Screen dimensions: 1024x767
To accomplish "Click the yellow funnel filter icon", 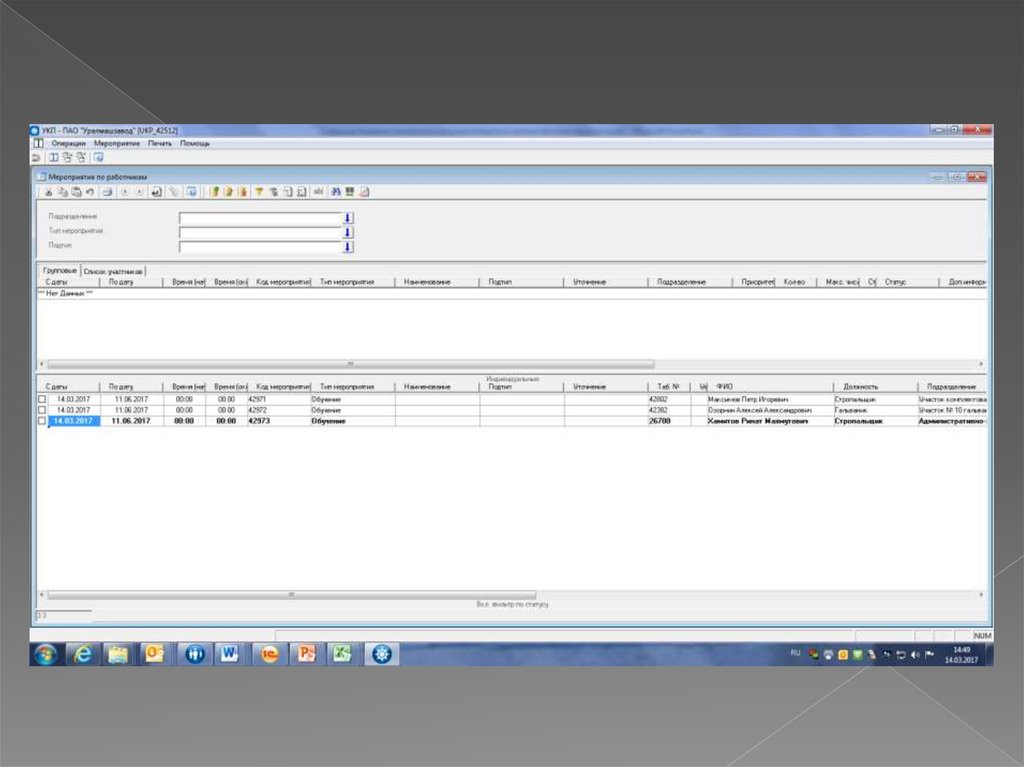I will coord(258,192).
